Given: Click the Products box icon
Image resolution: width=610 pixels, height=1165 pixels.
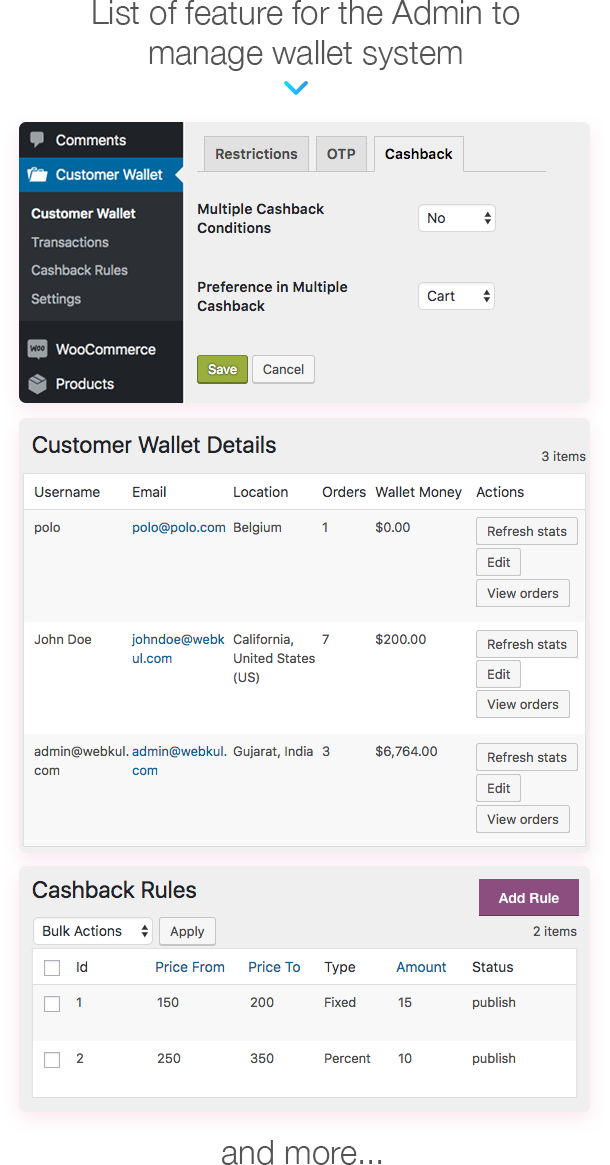Looking at the screenshot, I should pos(37,383).
